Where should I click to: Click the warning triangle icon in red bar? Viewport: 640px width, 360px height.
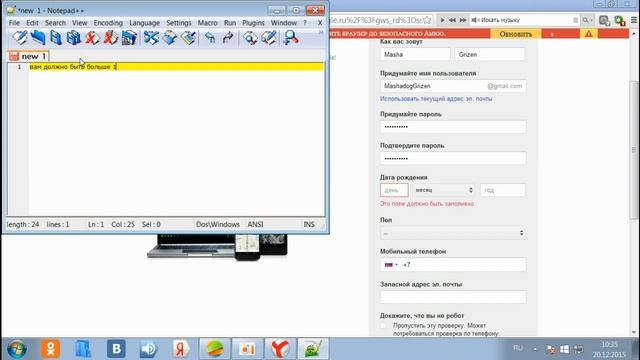[x=589, y=34]
